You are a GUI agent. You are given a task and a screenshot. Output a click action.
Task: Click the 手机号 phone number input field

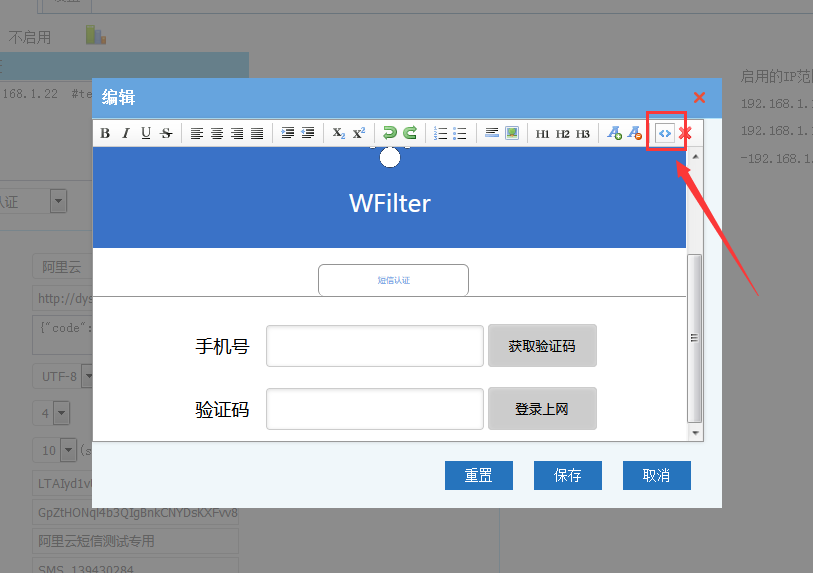pyautogui.click(x=374, y=346)
